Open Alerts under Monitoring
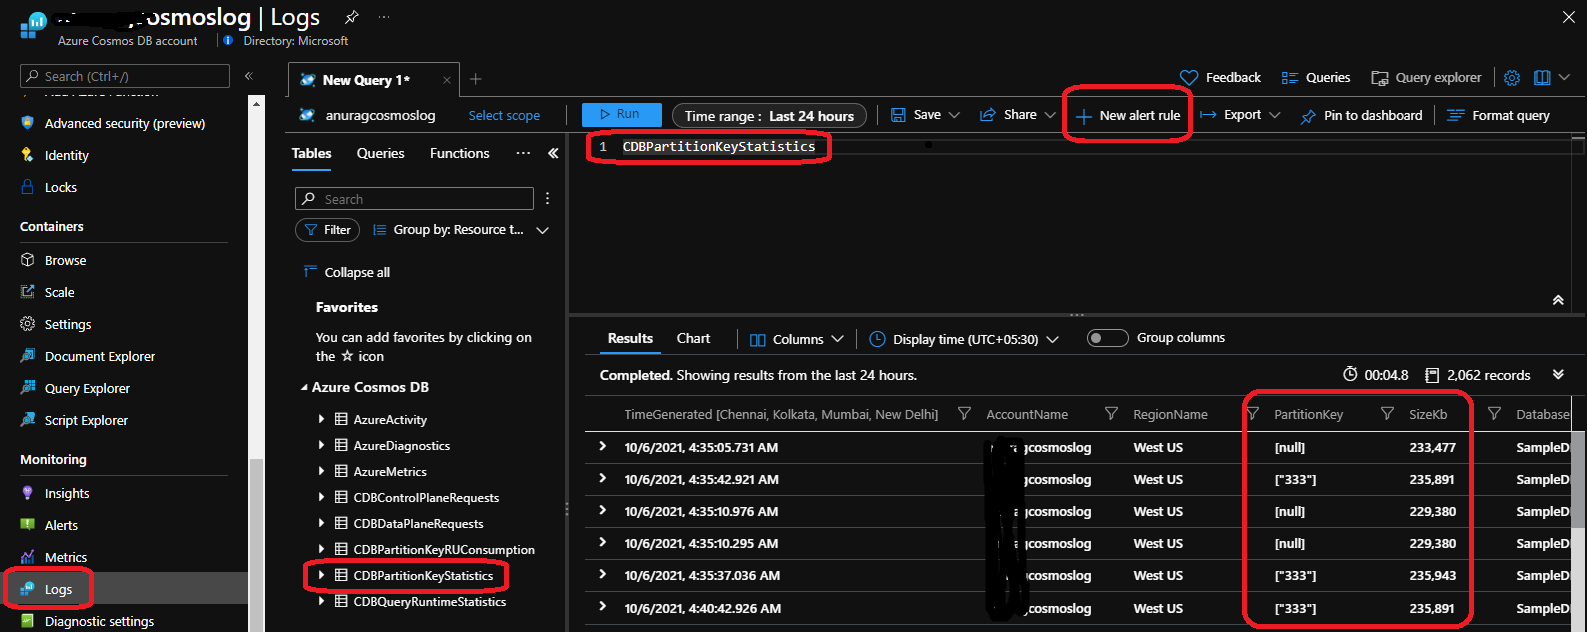Viewport: 1587px width, 632px height. tap(60, 525)
